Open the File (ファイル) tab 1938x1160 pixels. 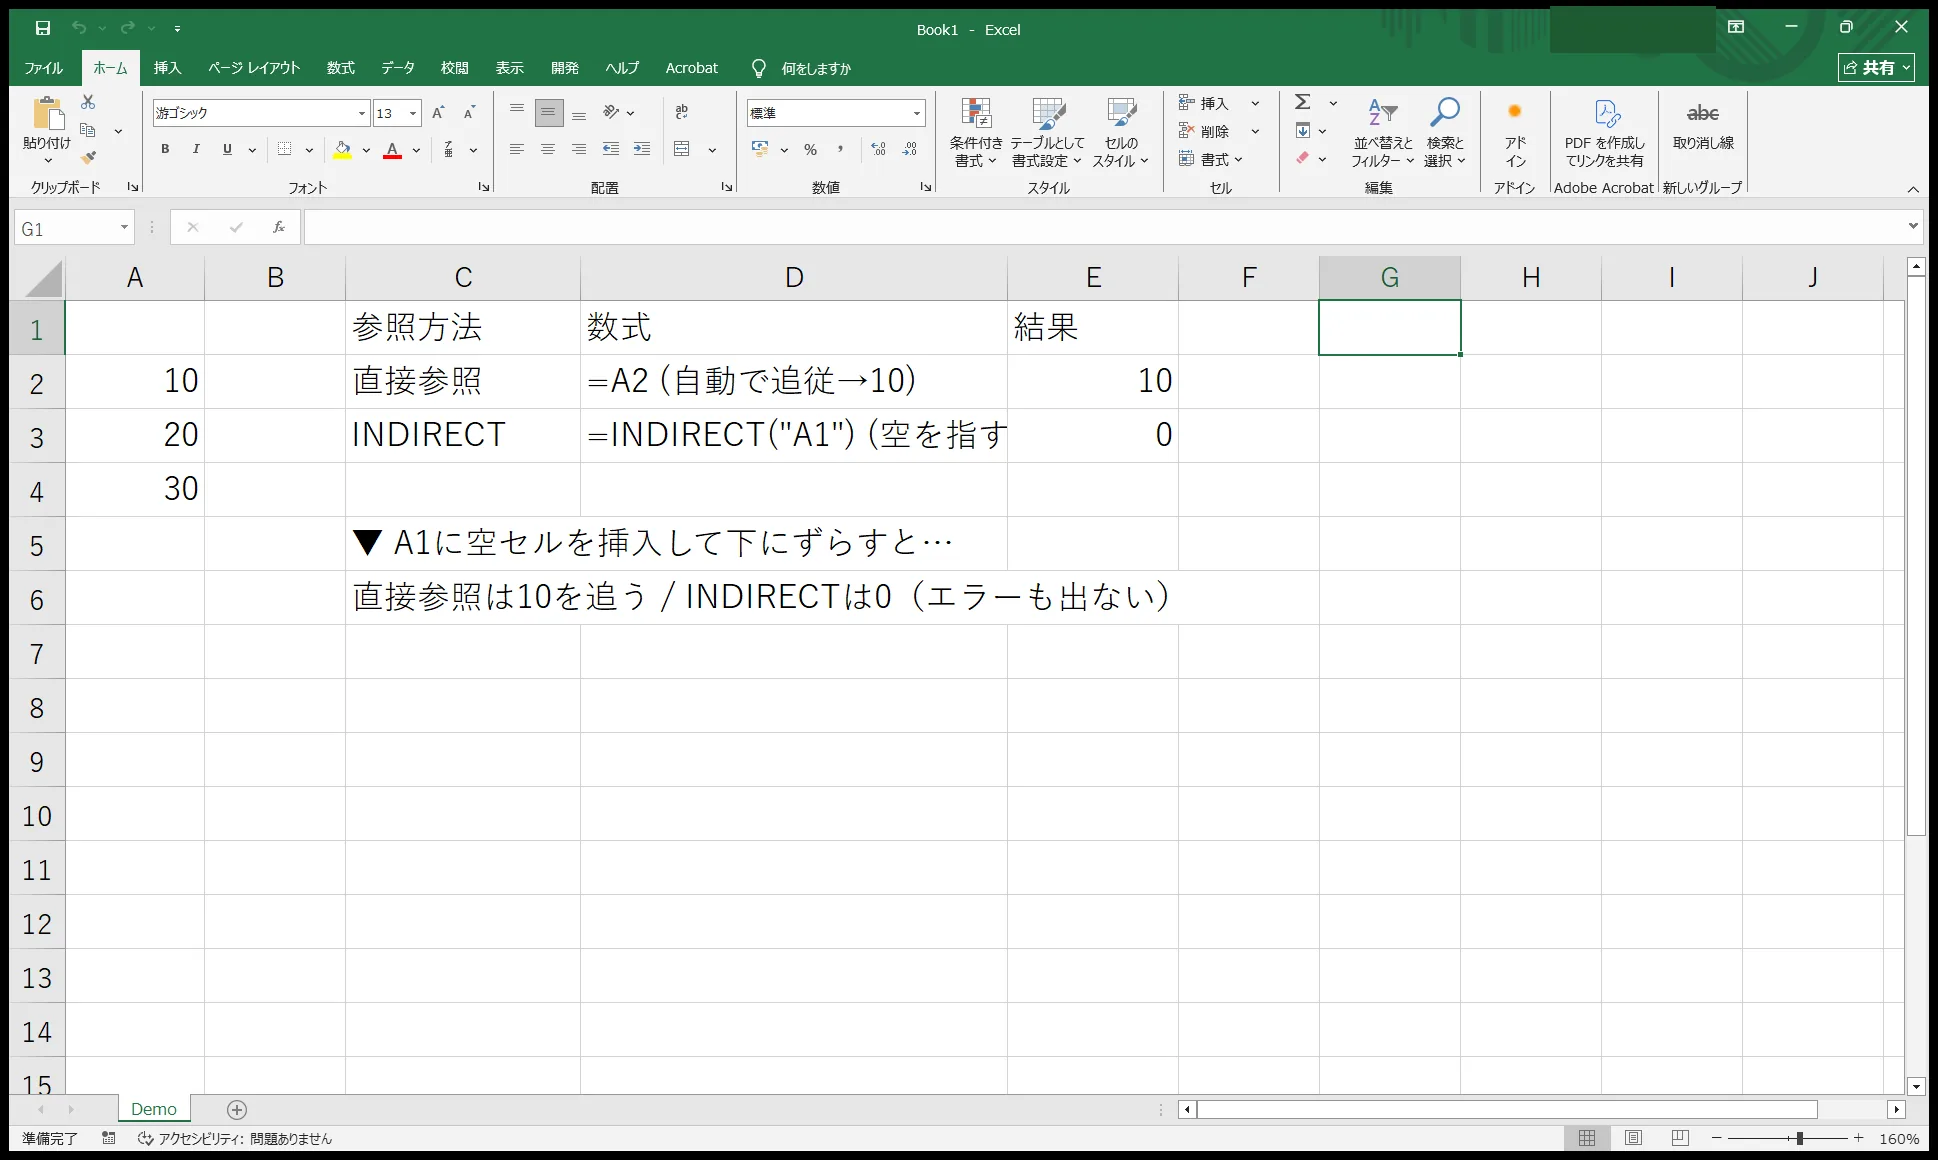click(44, 68)
